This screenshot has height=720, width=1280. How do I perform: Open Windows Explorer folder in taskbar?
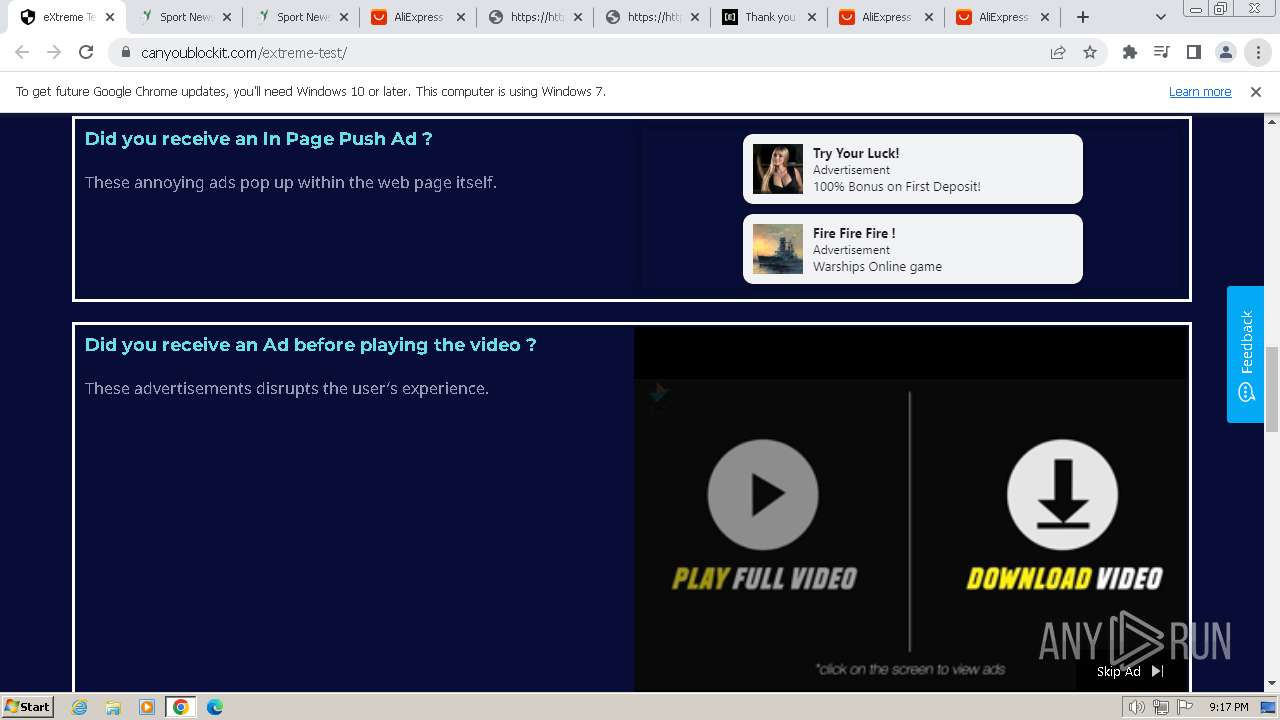[113, 707]
